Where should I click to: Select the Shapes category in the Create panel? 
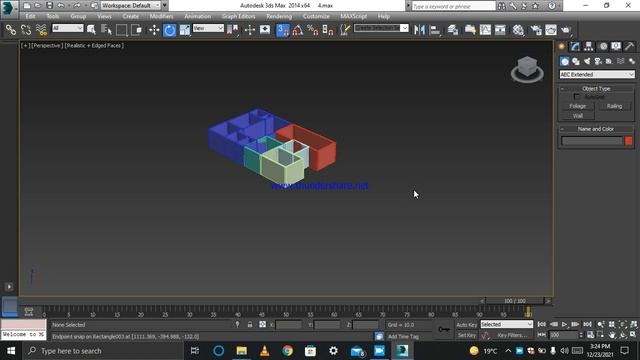[x=576, y=61]
